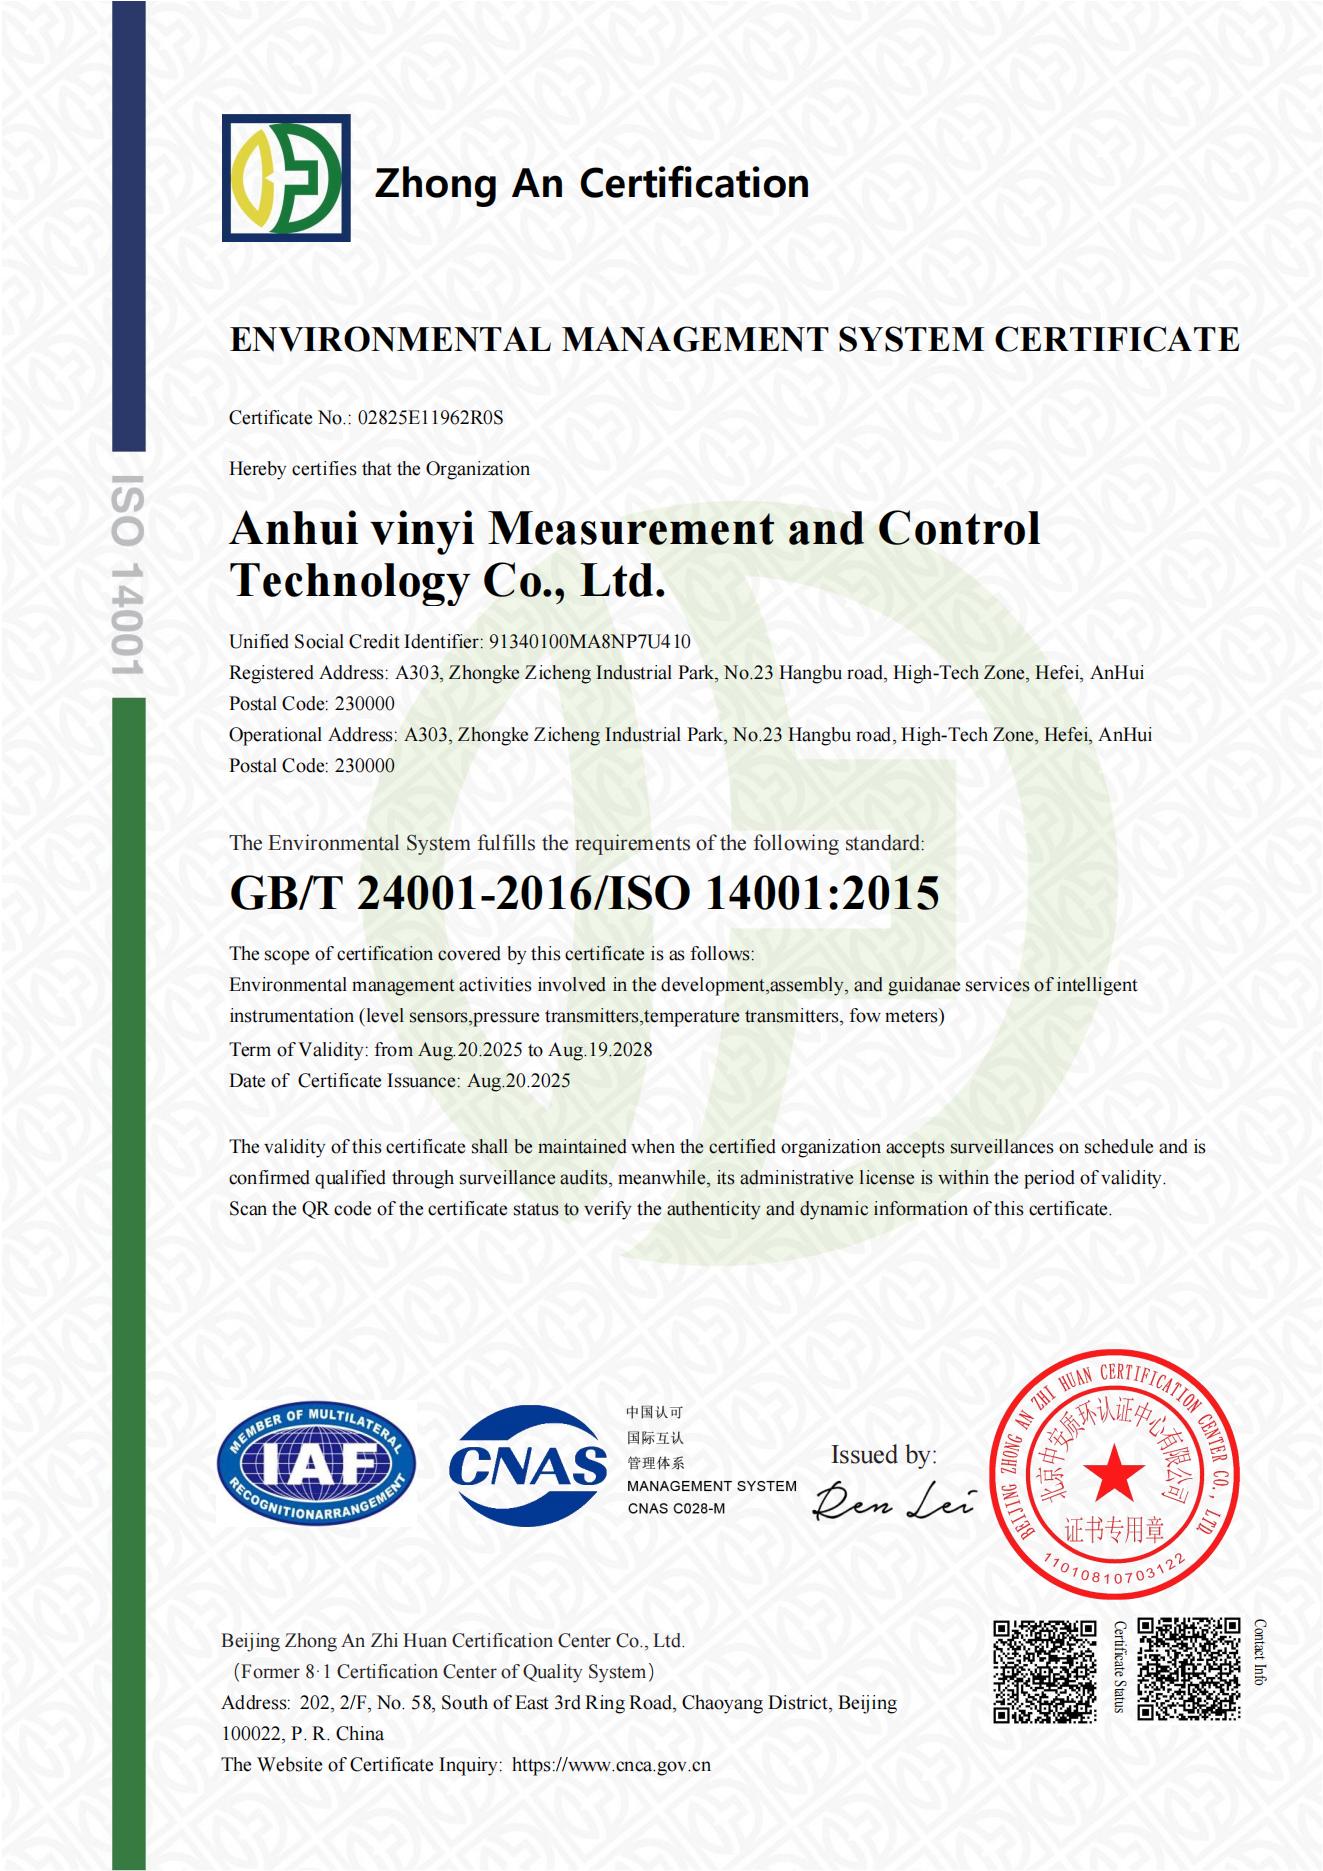Click the 'Issued by:' label
The height and width of the screenshot is (1871, 1323).
pos(884,1455)
